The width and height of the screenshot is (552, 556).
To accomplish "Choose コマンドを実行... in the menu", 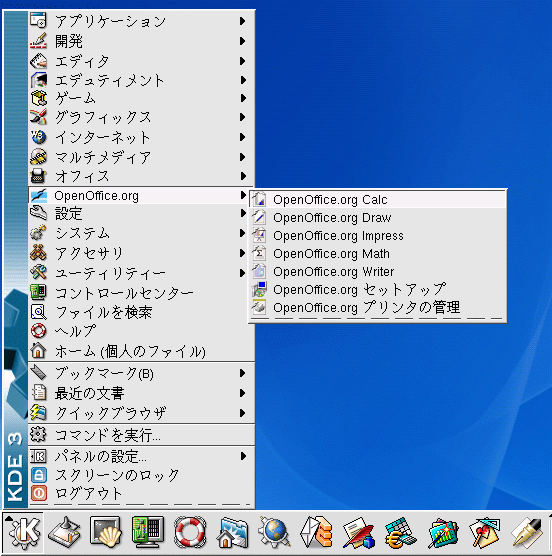I will tap(141, 435).
